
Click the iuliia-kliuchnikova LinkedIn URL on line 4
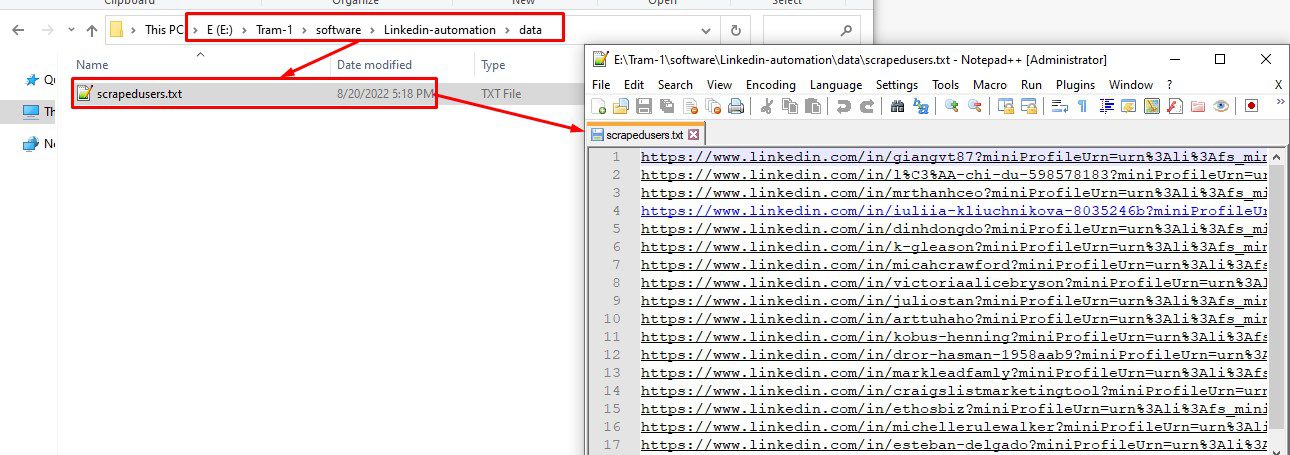(x=954, y=211)
